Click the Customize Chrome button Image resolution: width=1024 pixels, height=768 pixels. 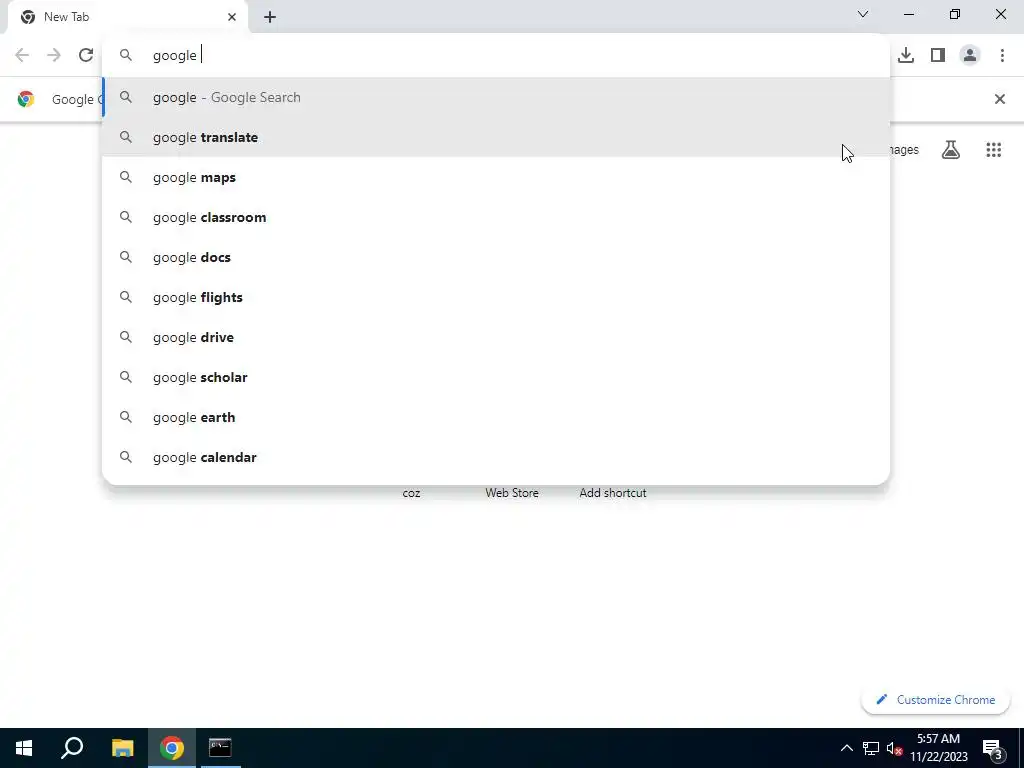(x=936, y=699)
